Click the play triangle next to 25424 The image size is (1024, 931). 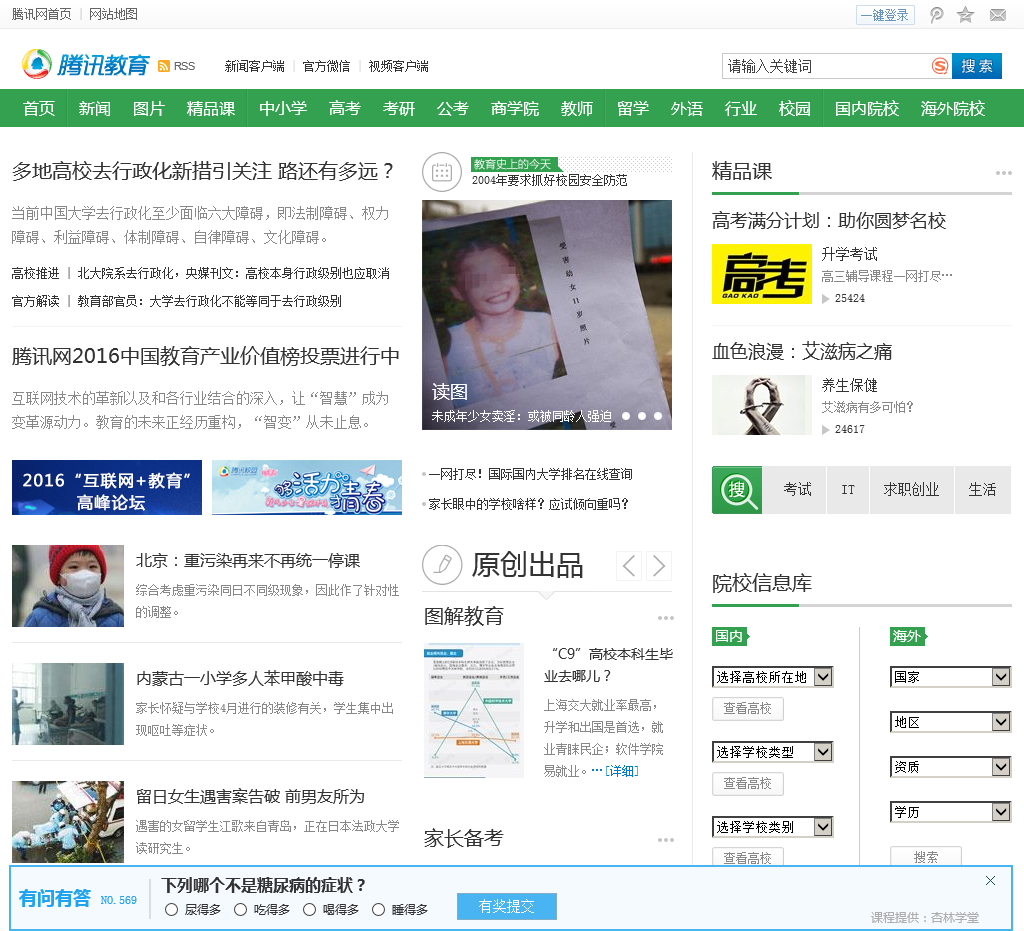point(825,298)
